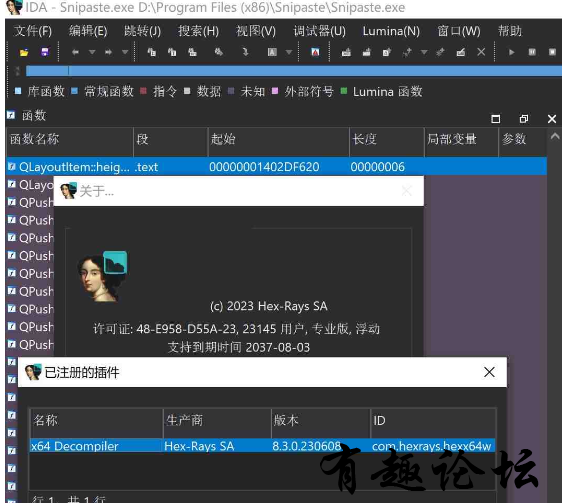This screenshot has width=562, height=503.
Task: Click functions list scrollbar up arrow
Action: 554,136
